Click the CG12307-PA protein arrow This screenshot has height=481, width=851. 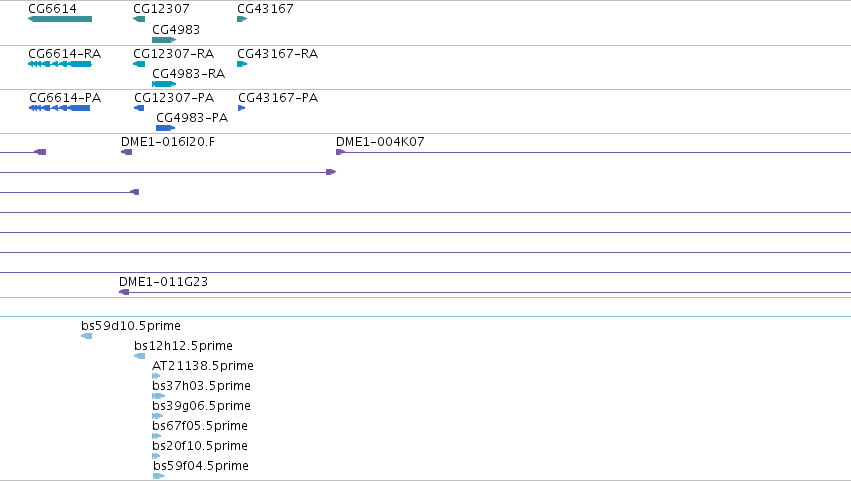(139, 108)
